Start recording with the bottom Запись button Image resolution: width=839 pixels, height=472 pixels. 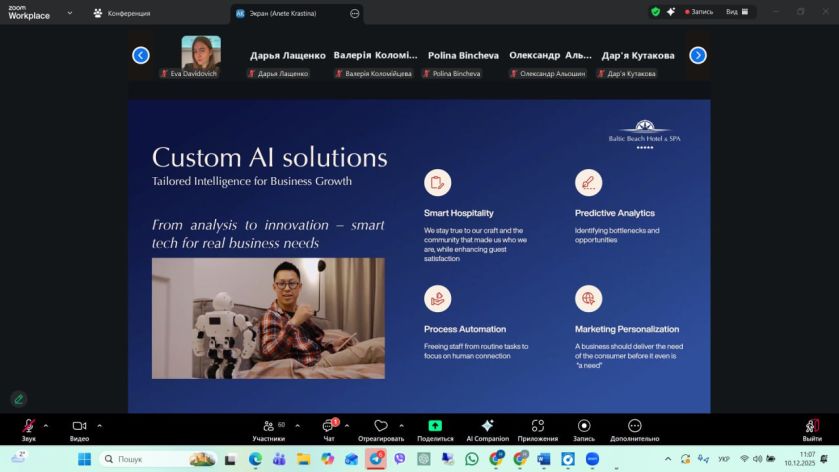(584, 430)
